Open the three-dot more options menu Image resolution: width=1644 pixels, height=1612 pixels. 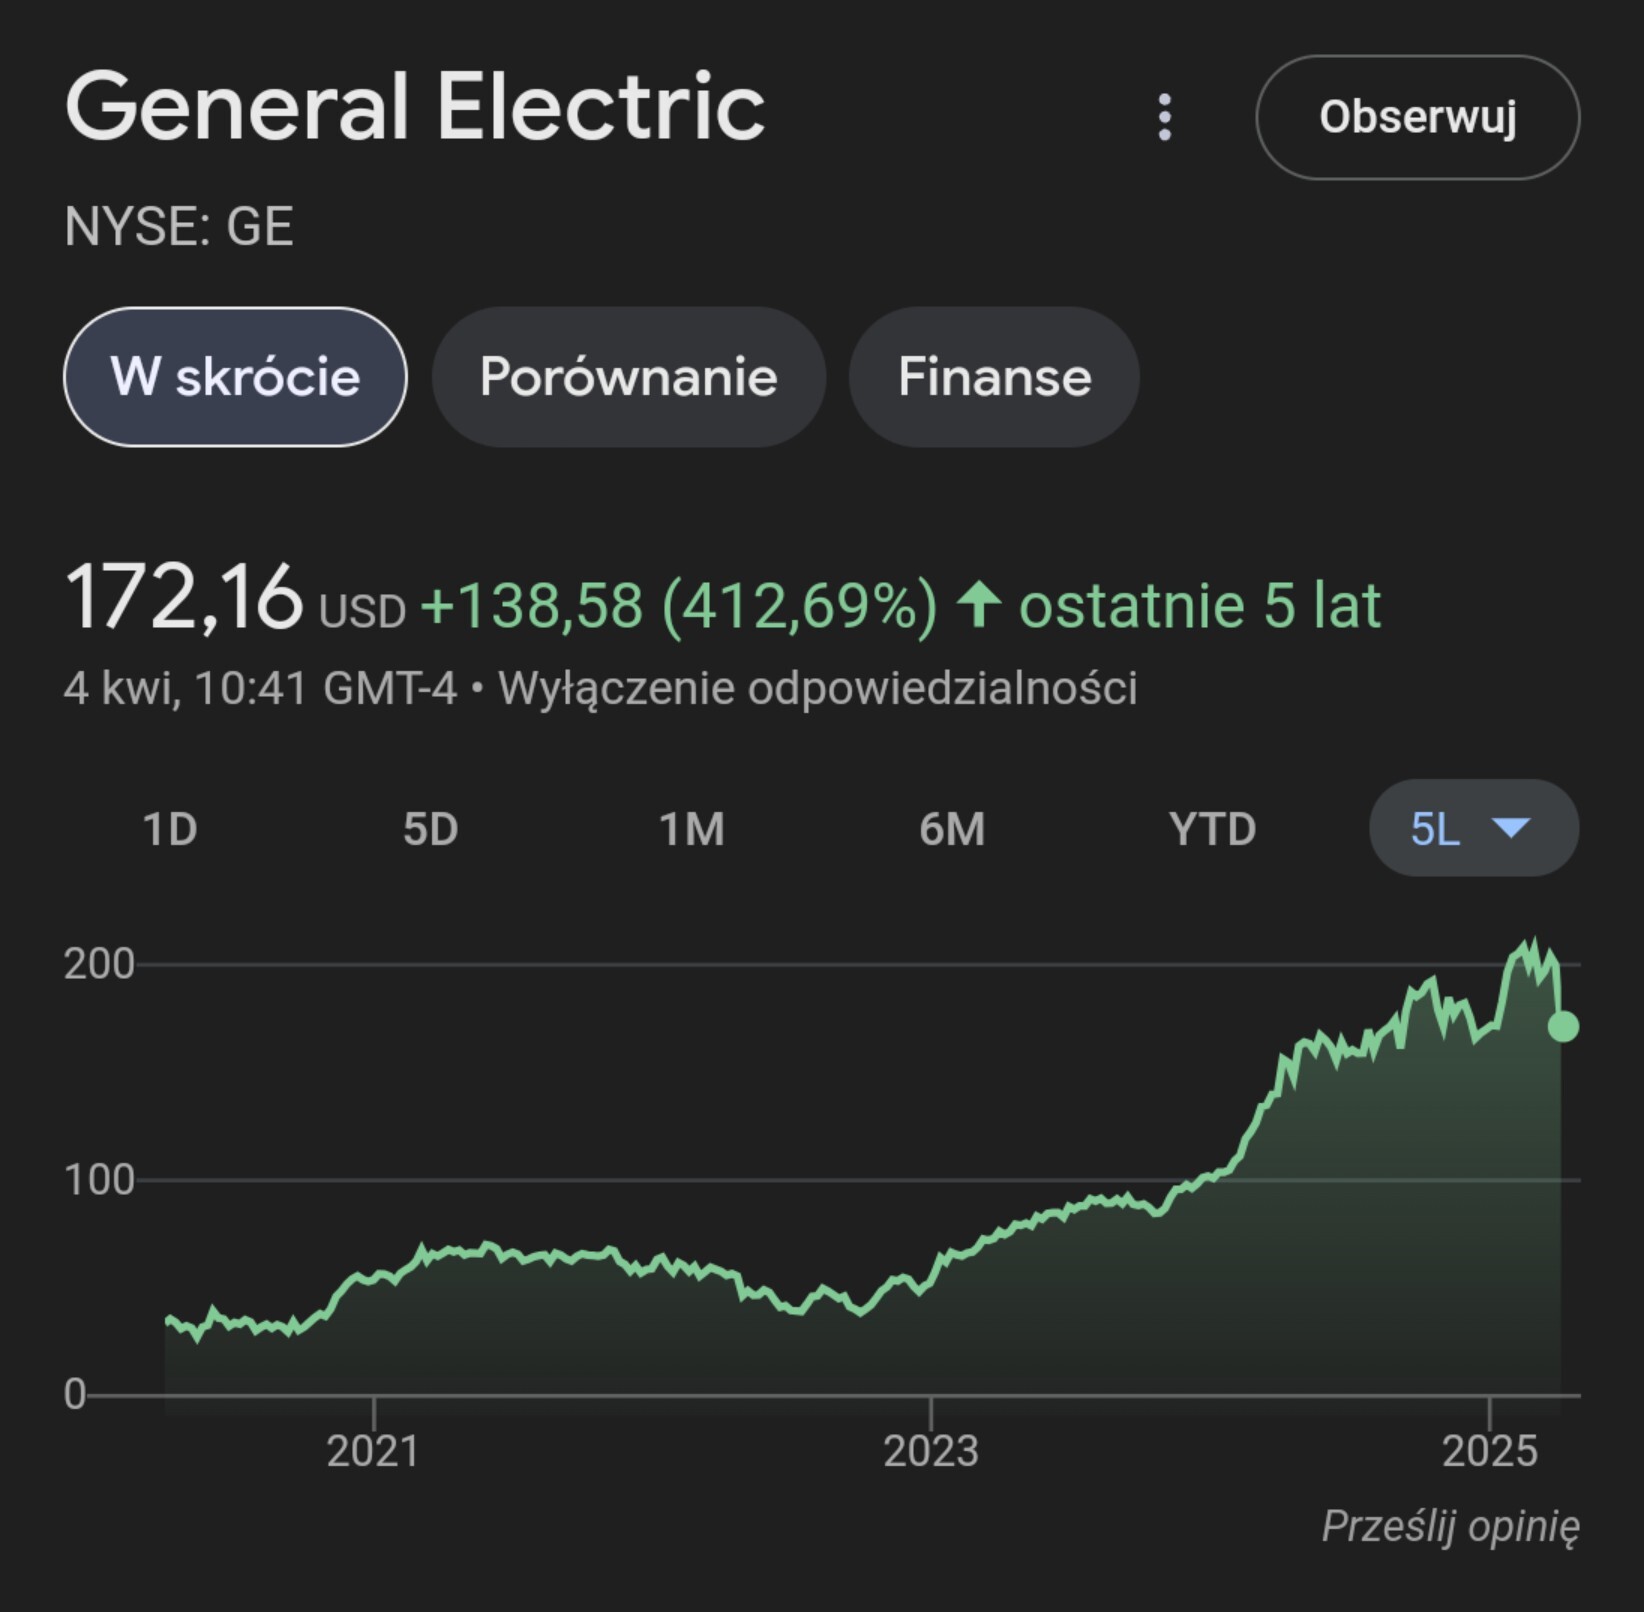(1164, 117)
